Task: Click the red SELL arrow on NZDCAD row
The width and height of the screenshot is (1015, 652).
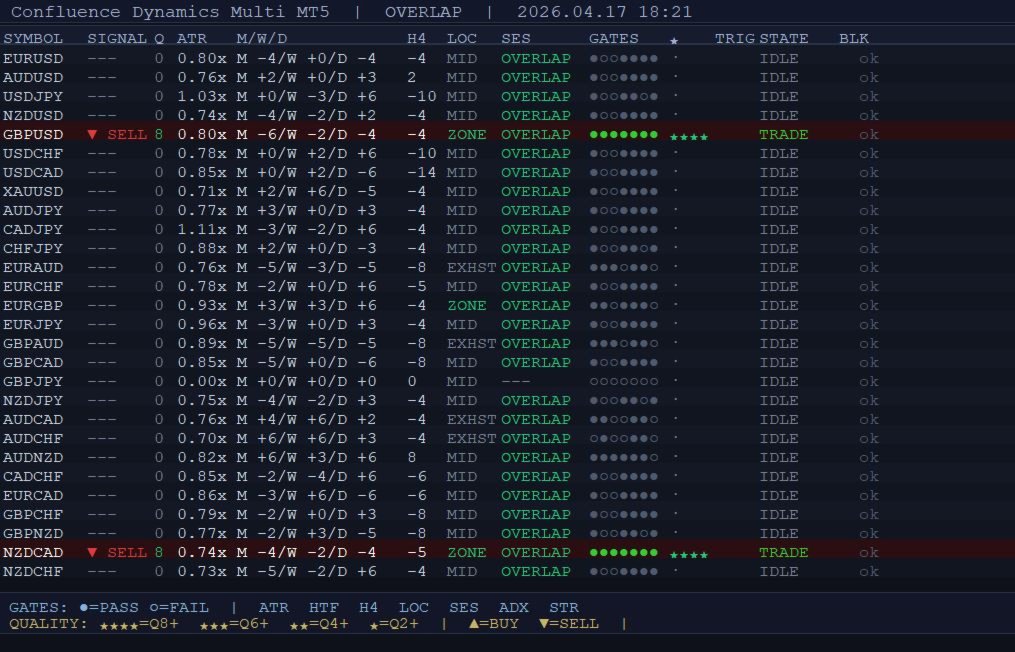Action: pos(93,553)
